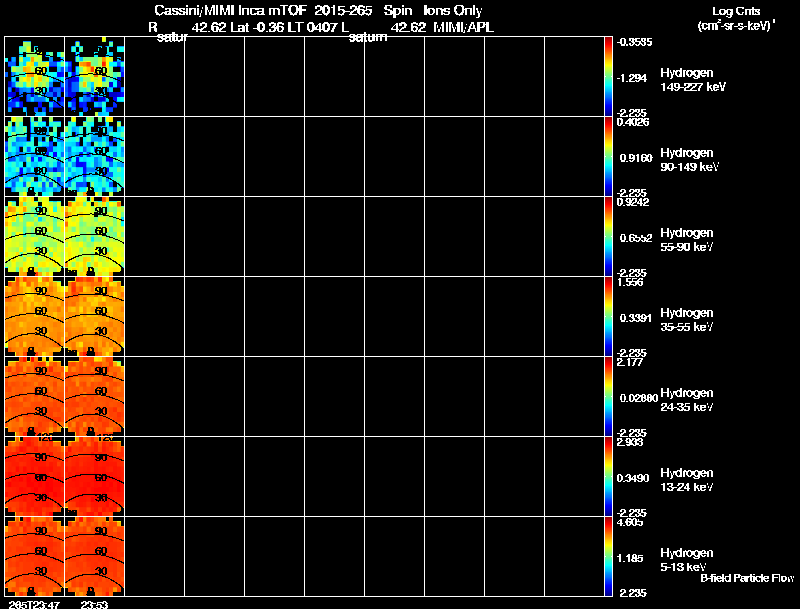Click the color bar for Hydrogen 149-227 keV
The image size is (800, 609).
tap(608, 77)
